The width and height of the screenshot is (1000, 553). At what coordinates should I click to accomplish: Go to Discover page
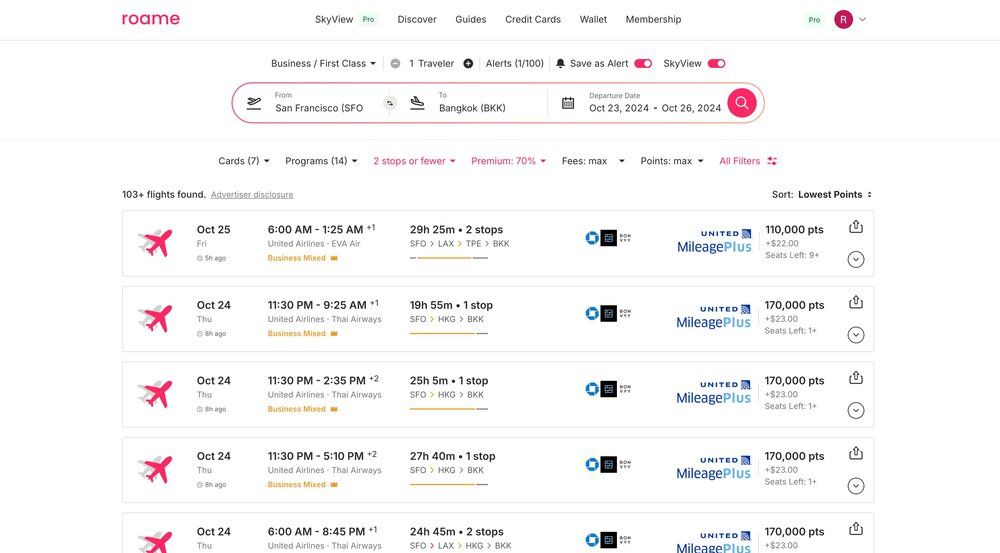(x=417, y=20)
